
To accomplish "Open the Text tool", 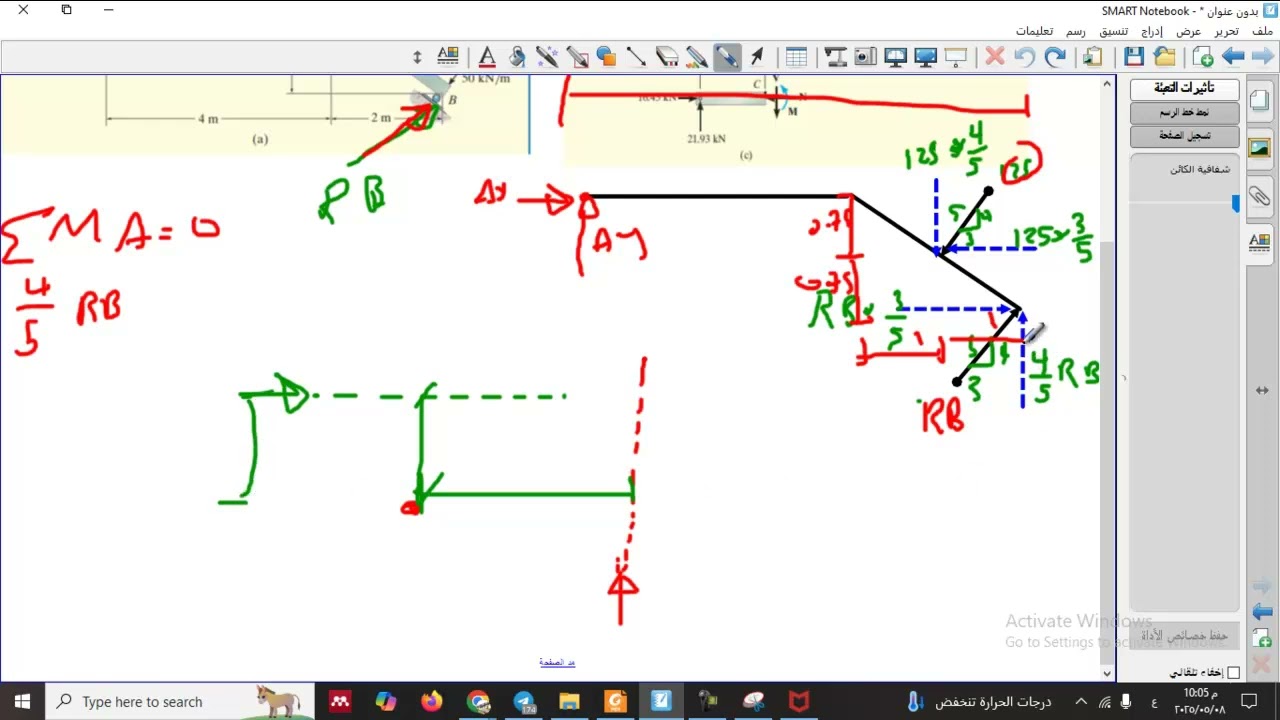I will tap(487, 57).
